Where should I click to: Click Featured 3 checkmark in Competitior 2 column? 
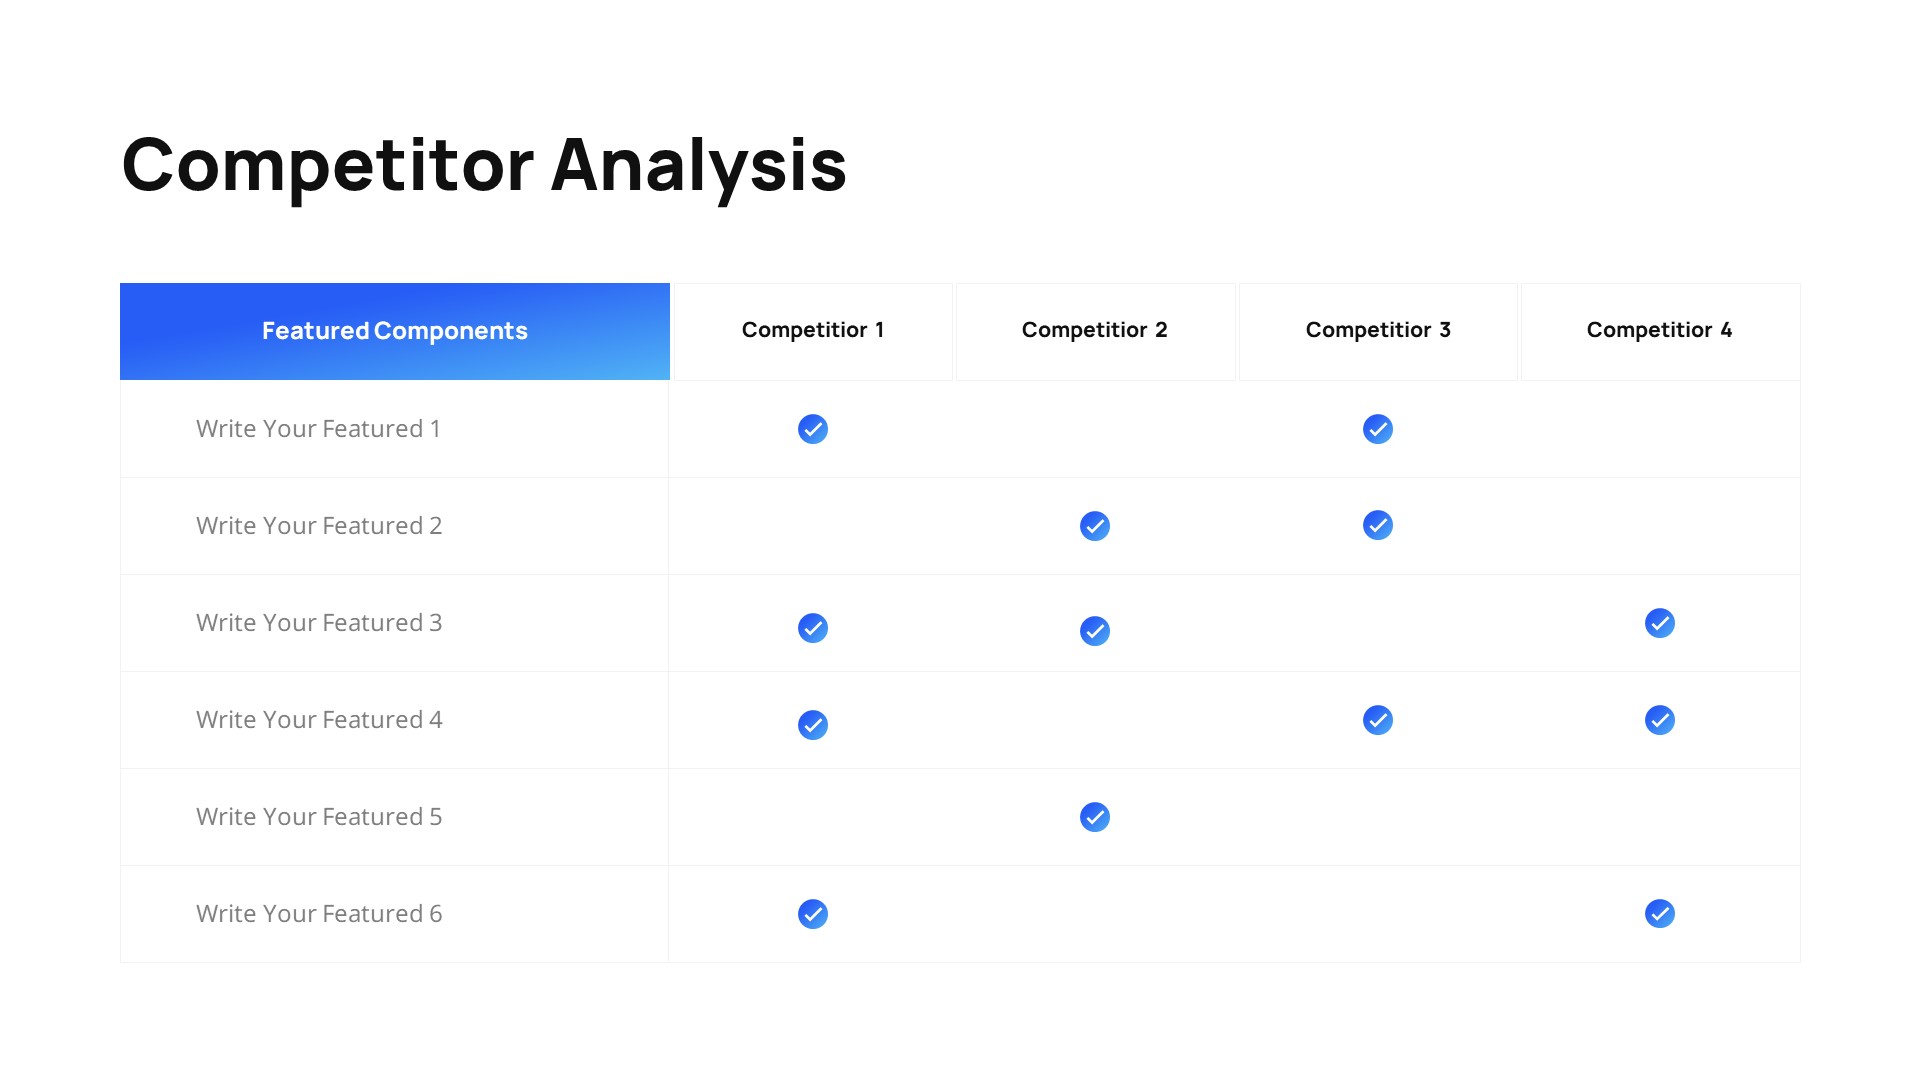[x=1095, y=631]
